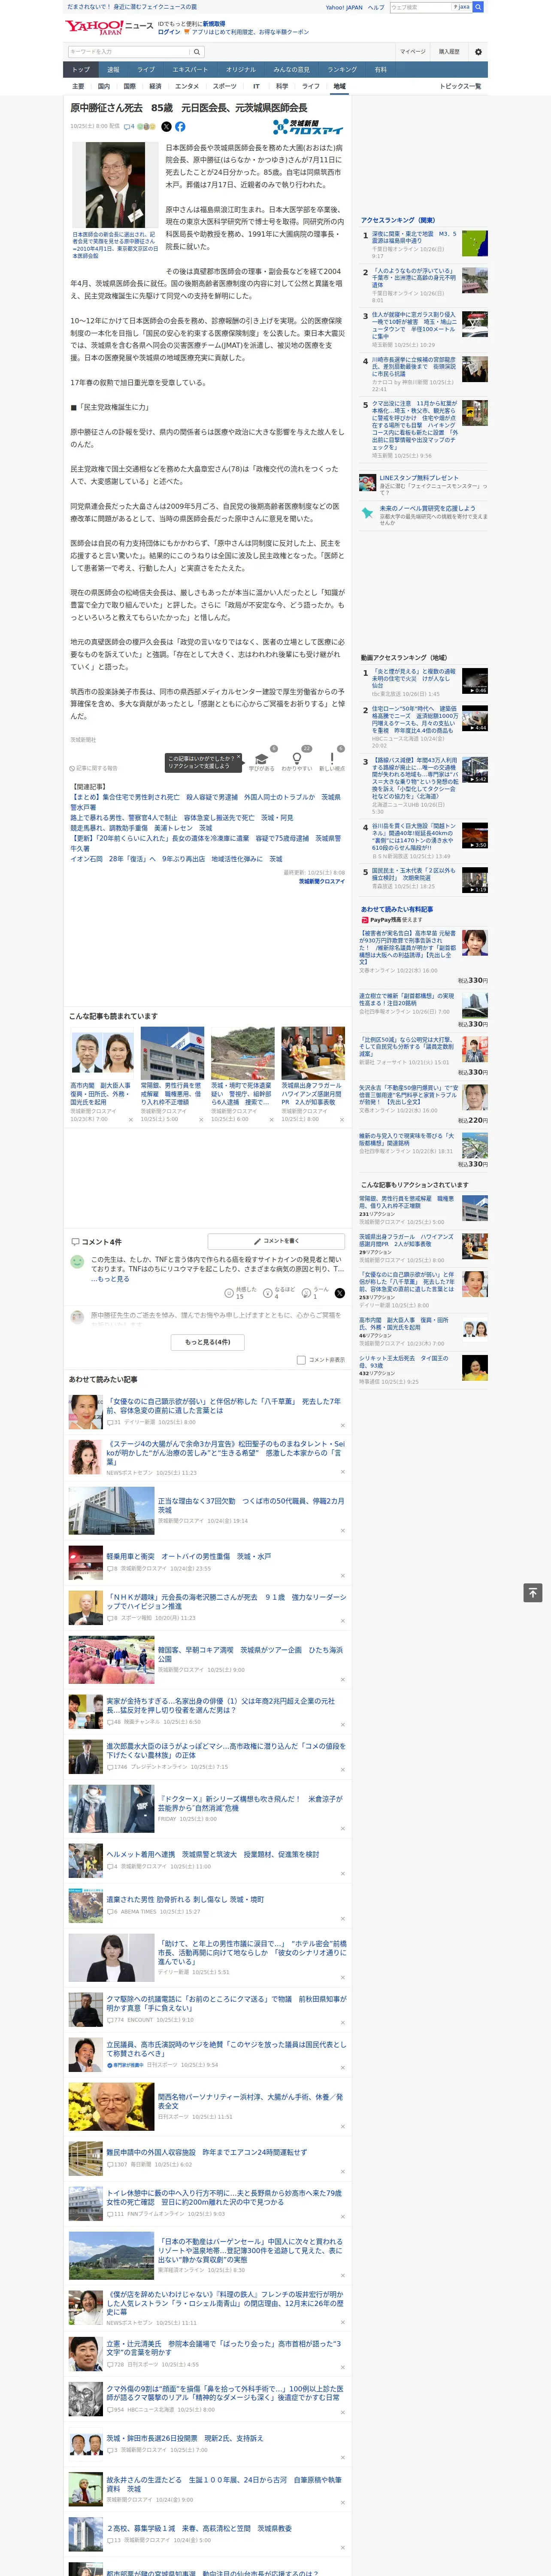This screenshot has width=551, height=2576.
Task: Share the article on Facebook
Action: [180, 127]
